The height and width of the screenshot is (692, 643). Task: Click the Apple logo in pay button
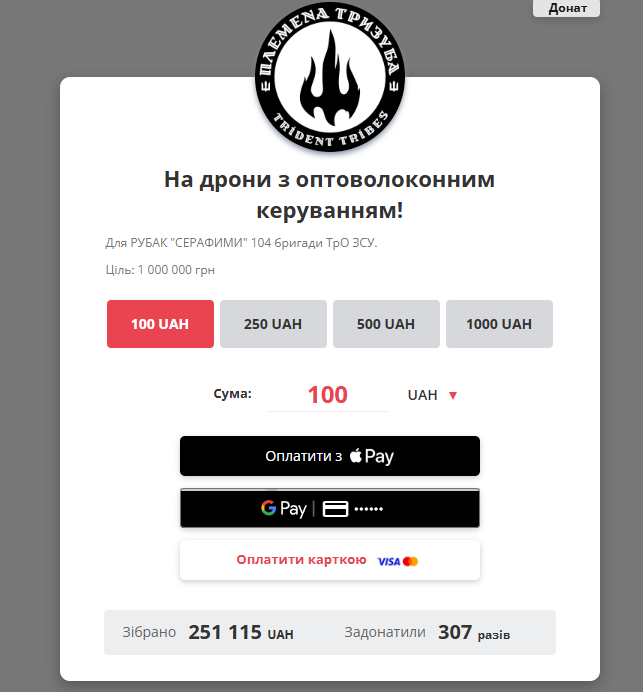356,455
